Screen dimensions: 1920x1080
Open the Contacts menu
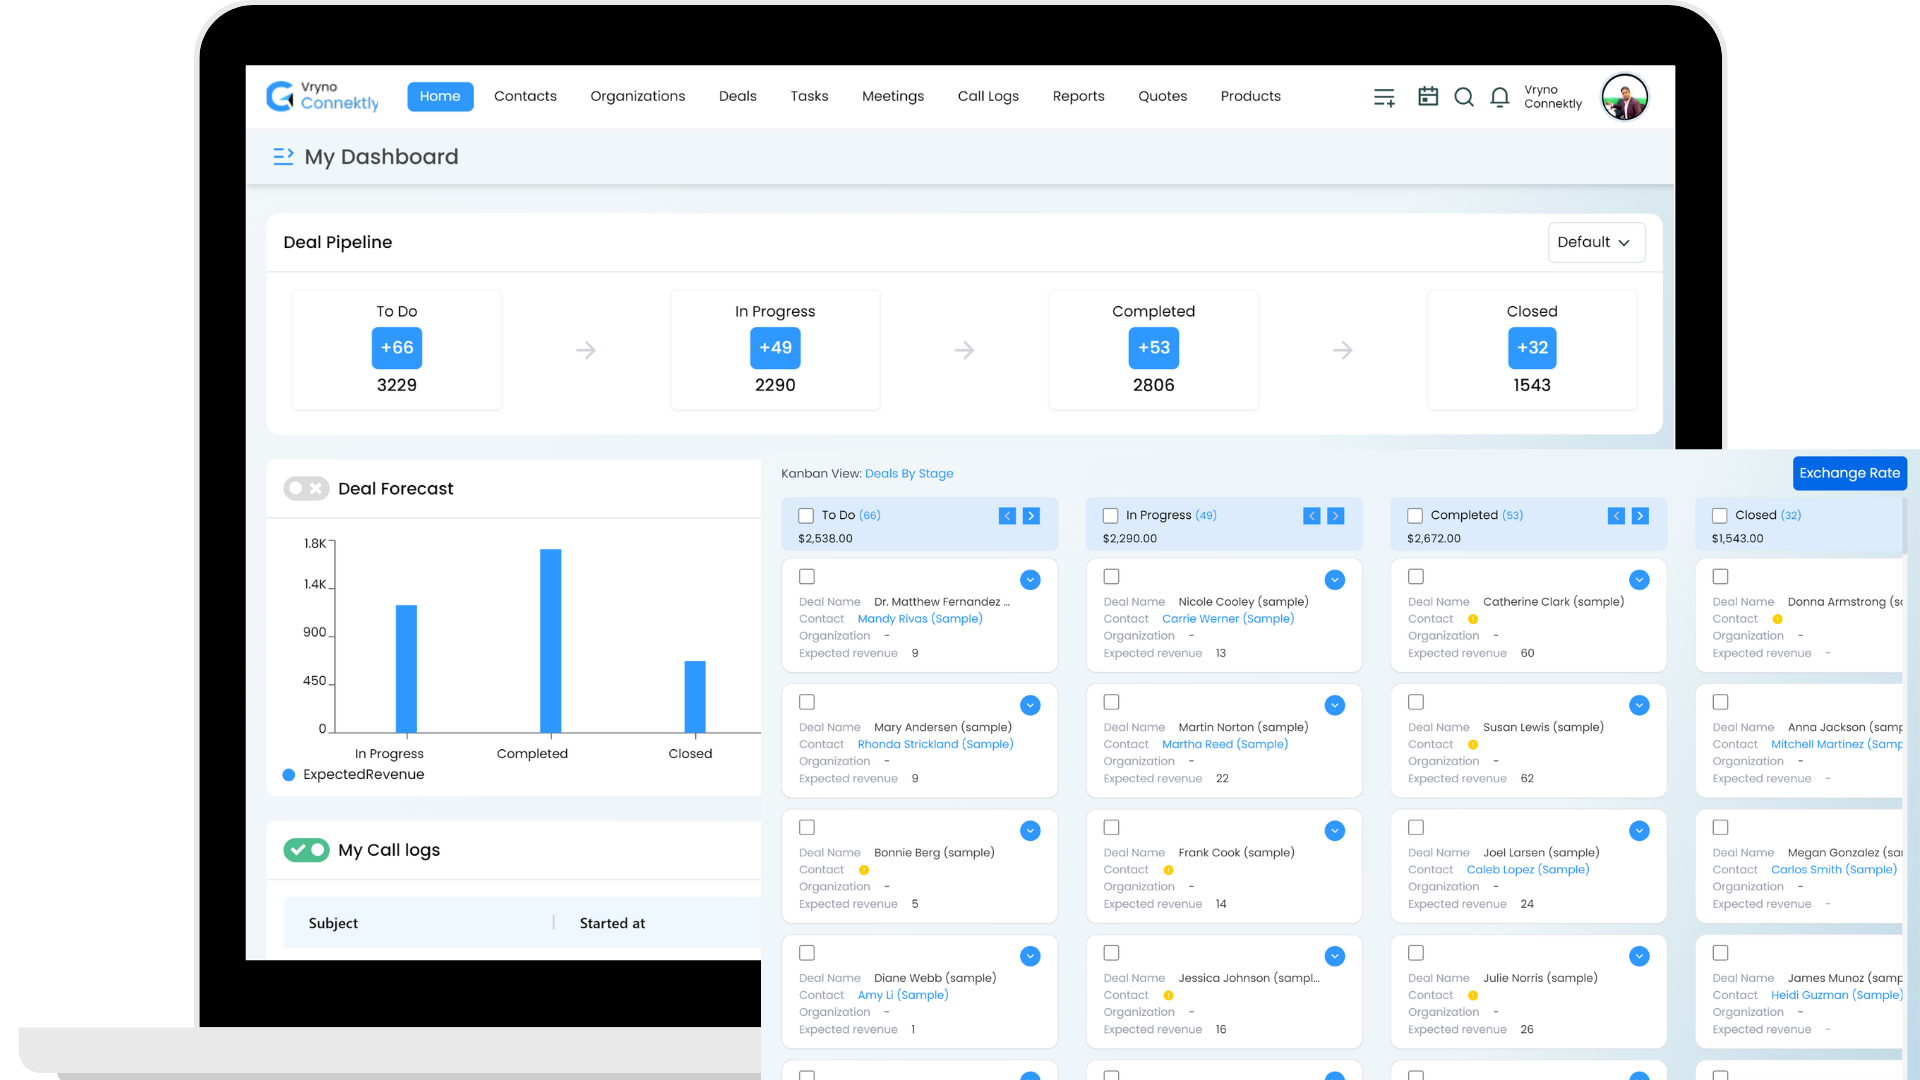[x=525, y=96]
